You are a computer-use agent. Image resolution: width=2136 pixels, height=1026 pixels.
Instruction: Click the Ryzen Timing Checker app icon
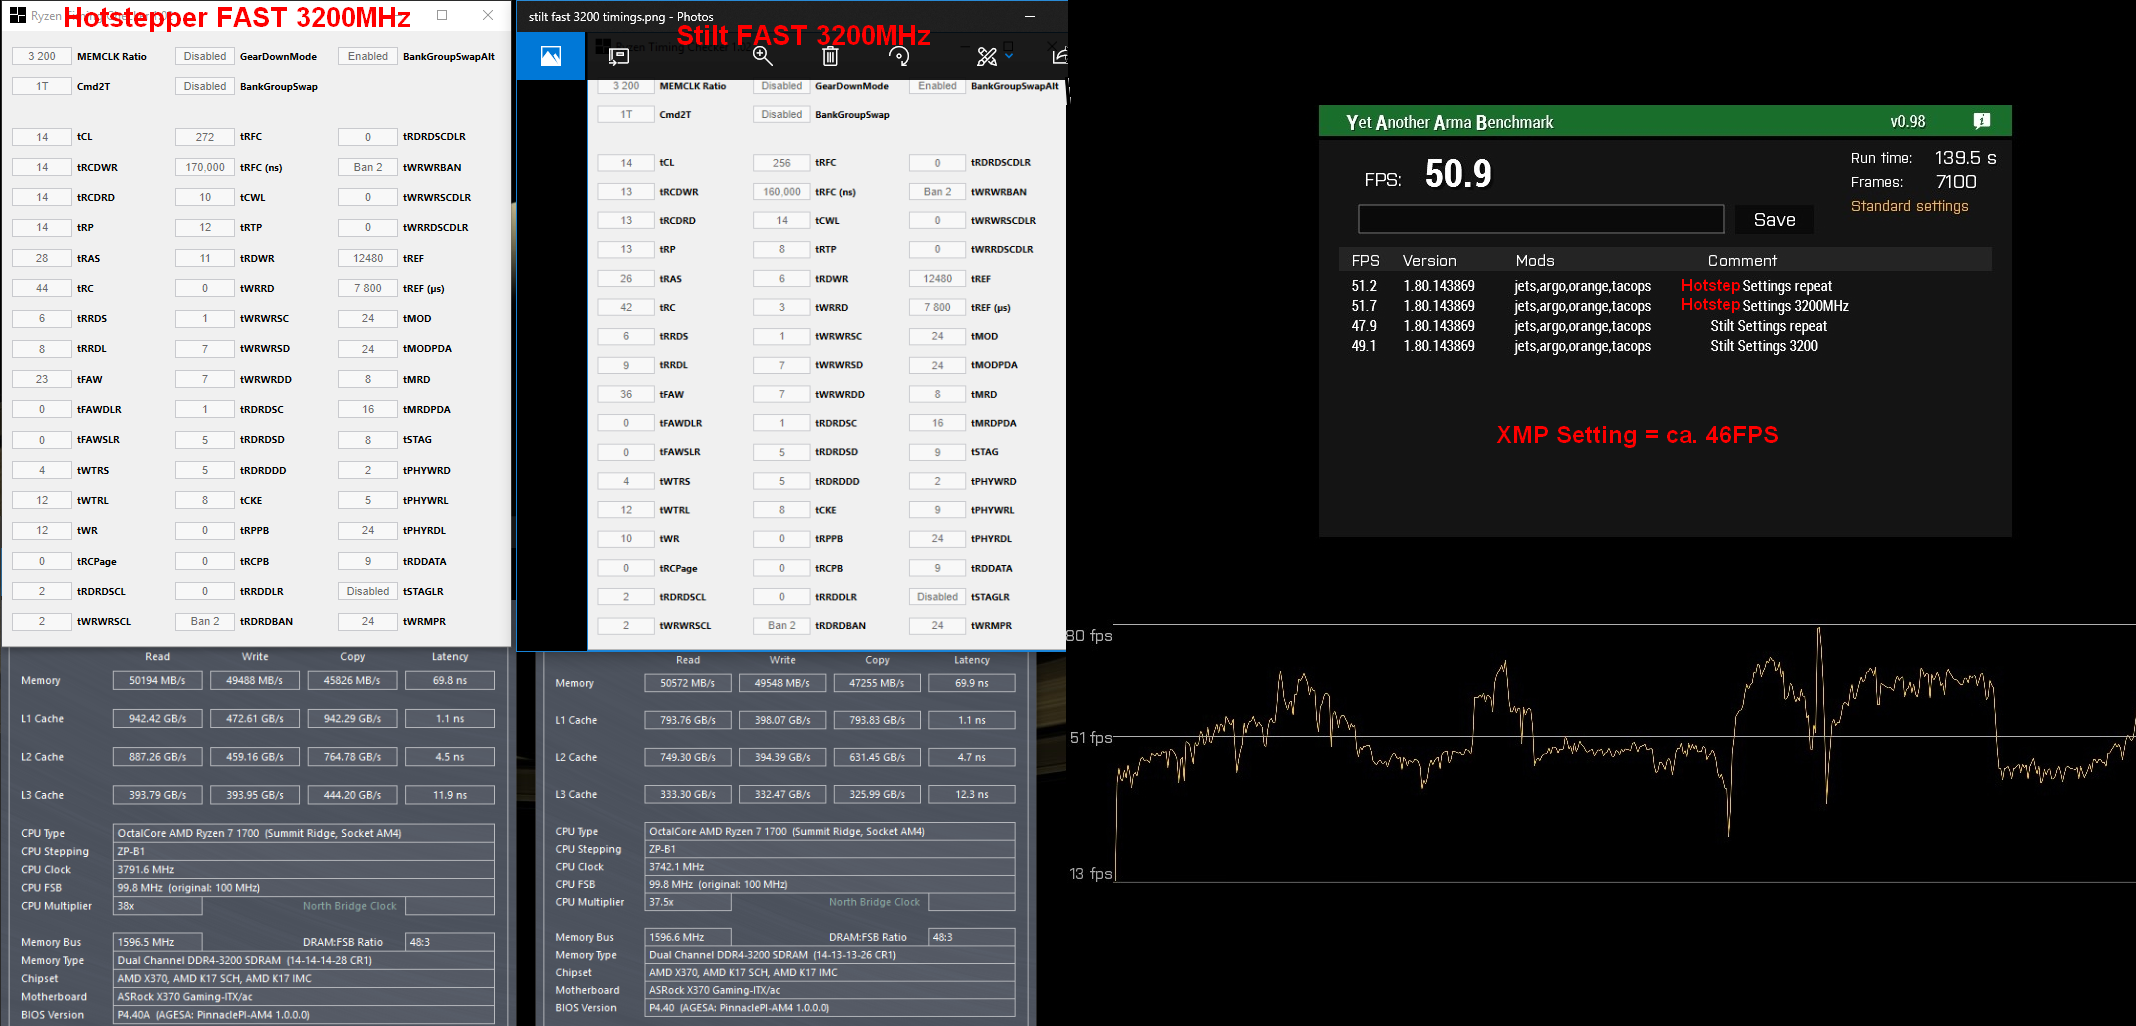tap(18, 15)
